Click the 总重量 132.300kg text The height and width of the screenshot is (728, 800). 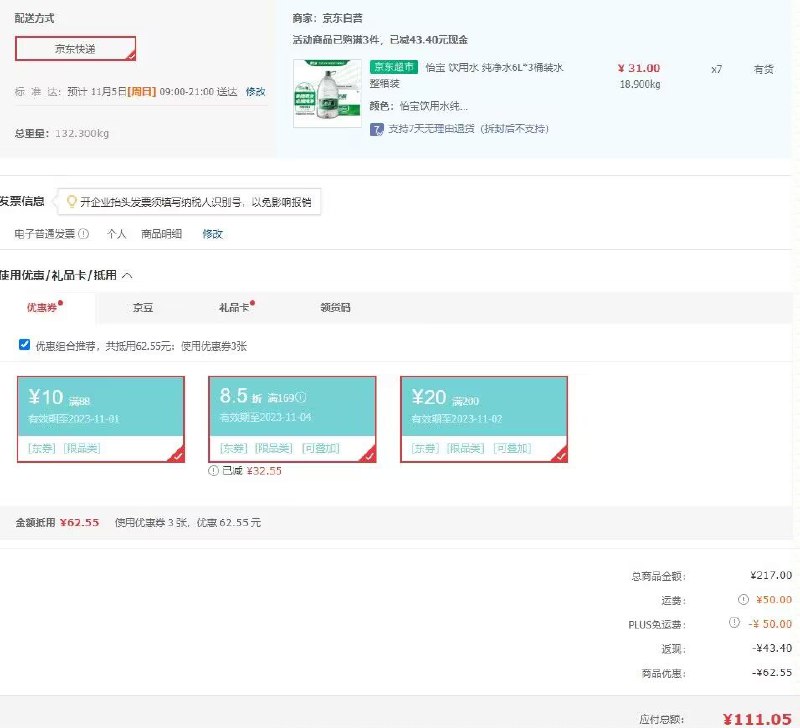[62, 134]
